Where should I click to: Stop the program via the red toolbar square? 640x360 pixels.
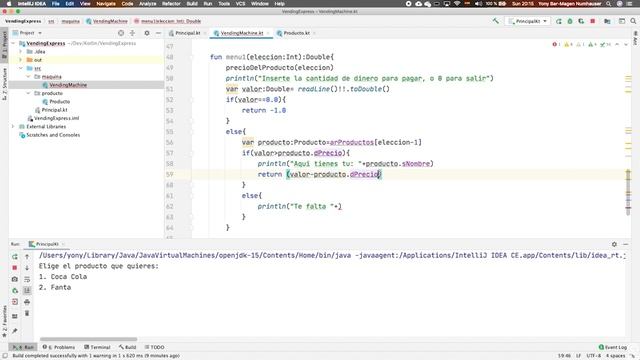tap(593, 21)
